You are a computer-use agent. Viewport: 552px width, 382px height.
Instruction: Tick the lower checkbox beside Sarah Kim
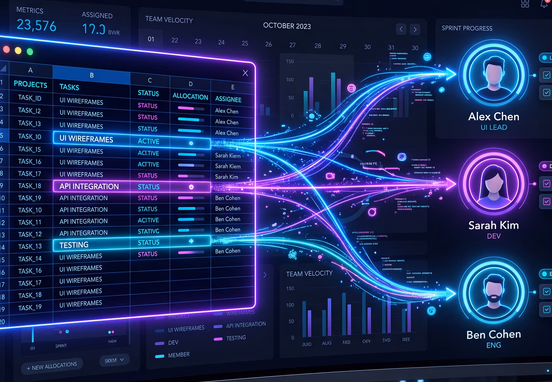point(546,201)
